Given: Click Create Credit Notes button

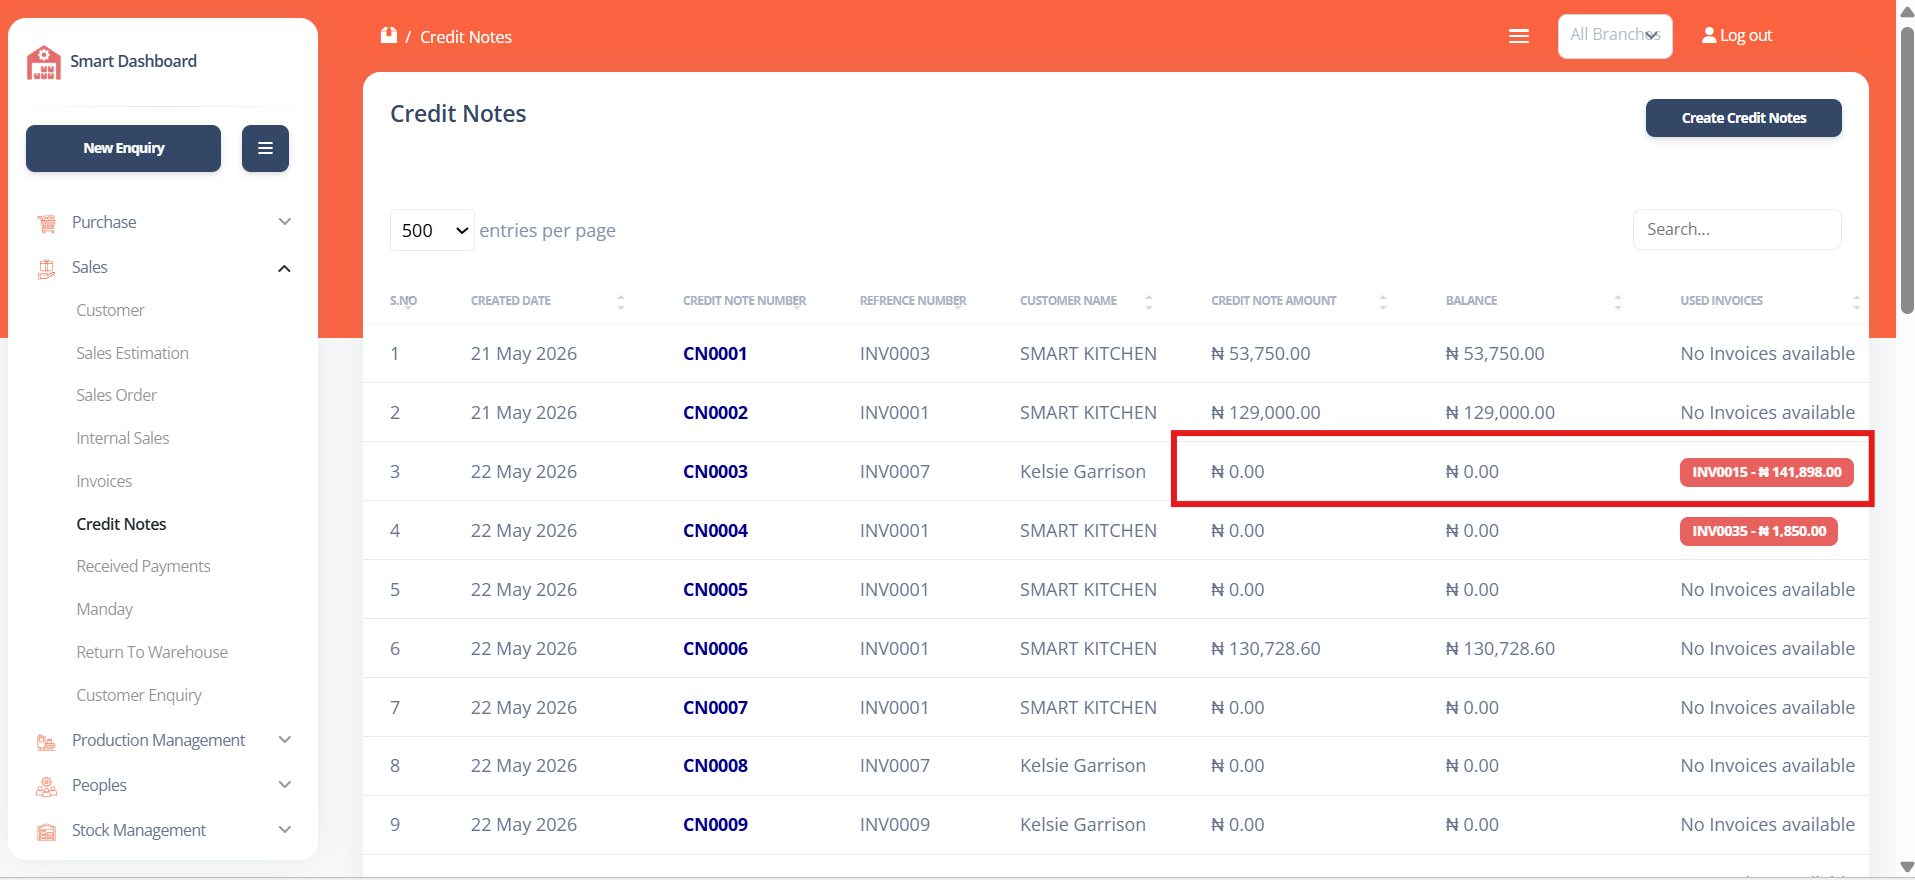Looking at the screenshot, I should point(1743,118).
